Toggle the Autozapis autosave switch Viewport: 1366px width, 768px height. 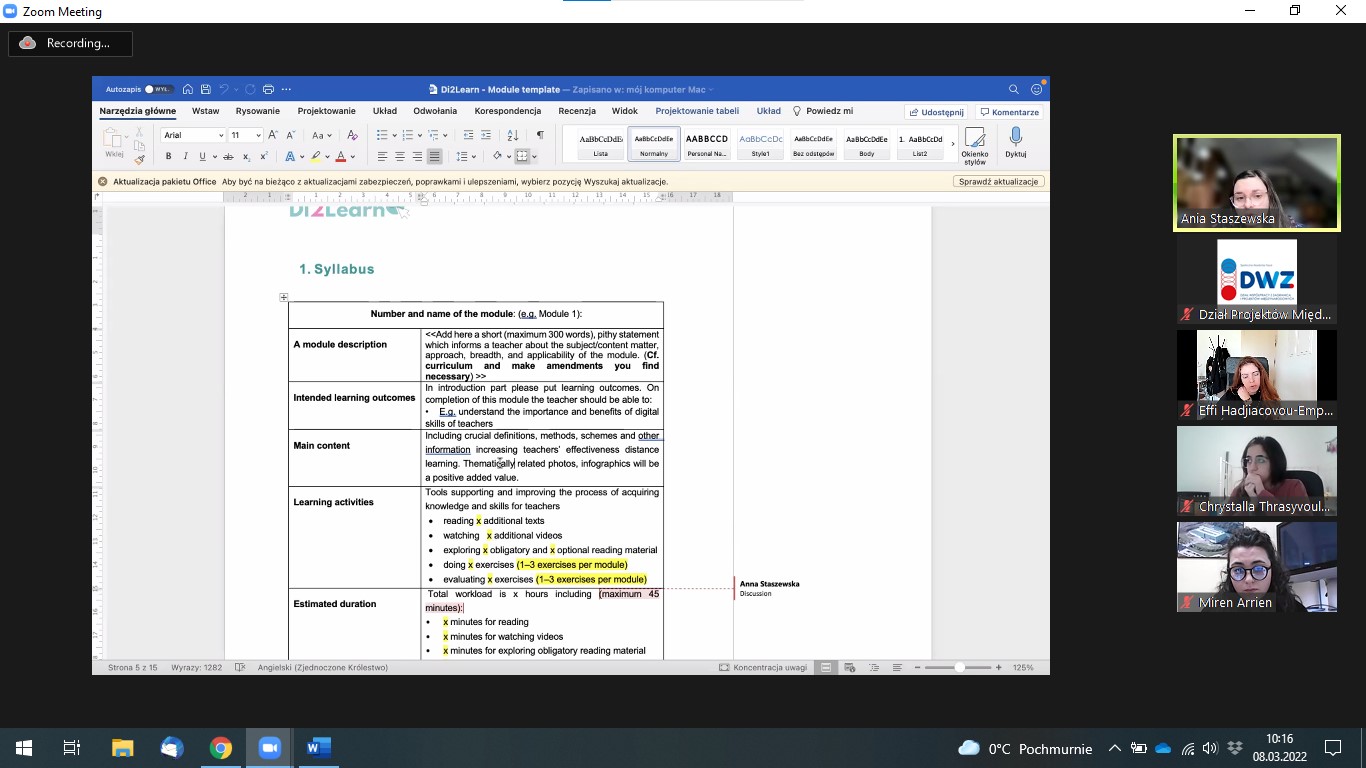tap(159, 89)
